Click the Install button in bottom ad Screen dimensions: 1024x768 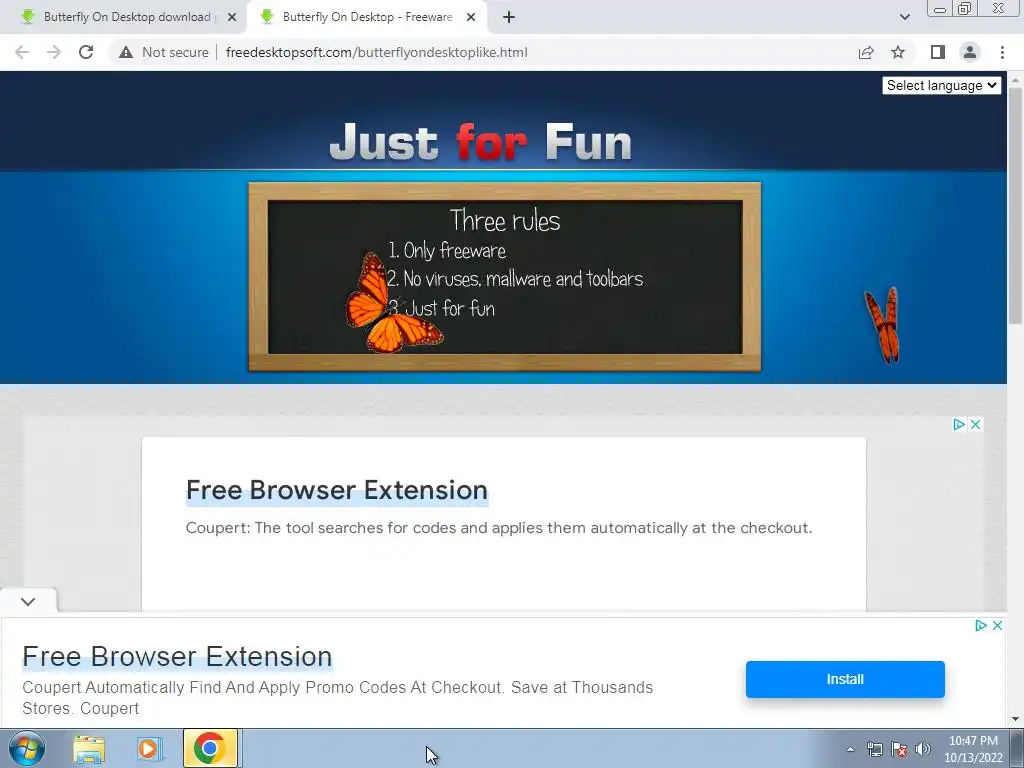(845, 679)
